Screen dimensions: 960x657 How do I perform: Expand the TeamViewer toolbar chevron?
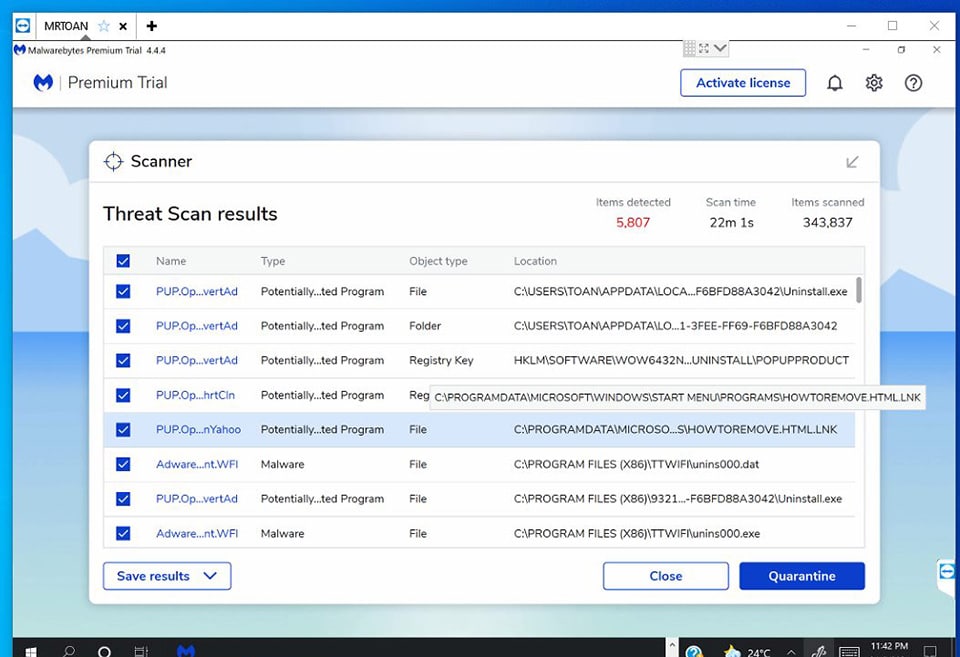pyautogui.click(x=720, y=48)
